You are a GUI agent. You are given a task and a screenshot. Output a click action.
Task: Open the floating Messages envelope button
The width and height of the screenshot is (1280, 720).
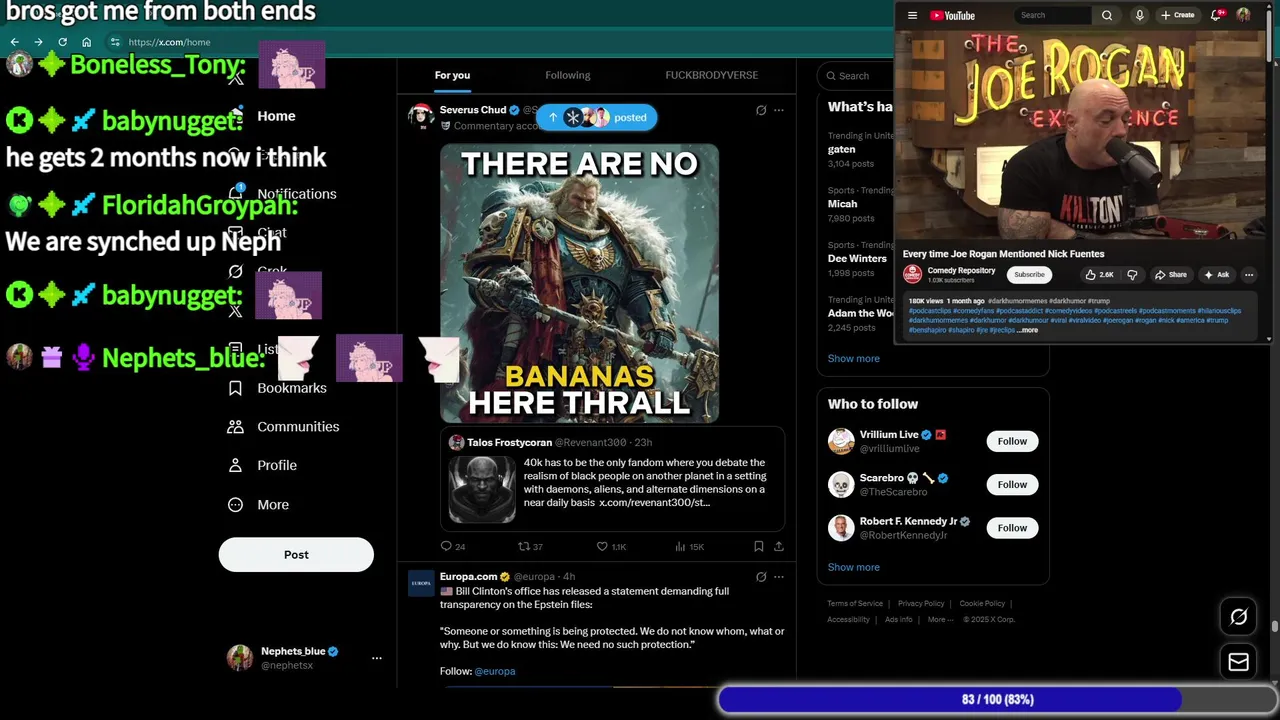1238,662
